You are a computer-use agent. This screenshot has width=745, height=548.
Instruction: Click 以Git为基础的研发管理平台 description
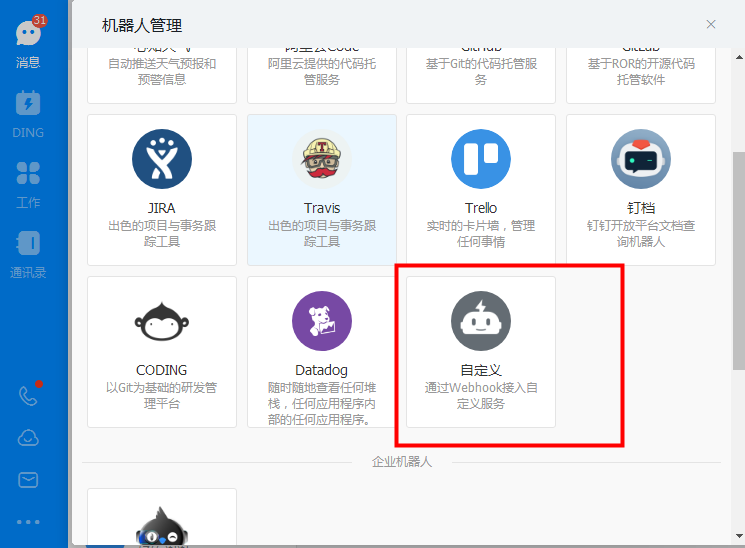pos(162,395)
